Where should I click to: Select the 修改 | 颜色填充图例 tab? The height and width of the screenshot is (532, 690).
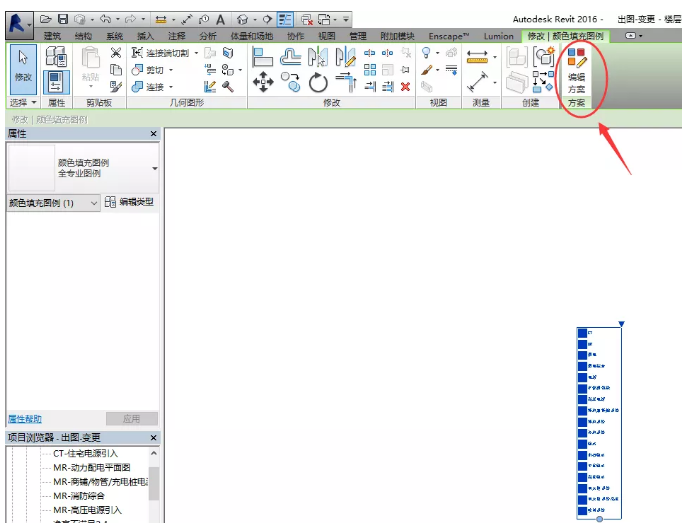(x=565, y=36)
